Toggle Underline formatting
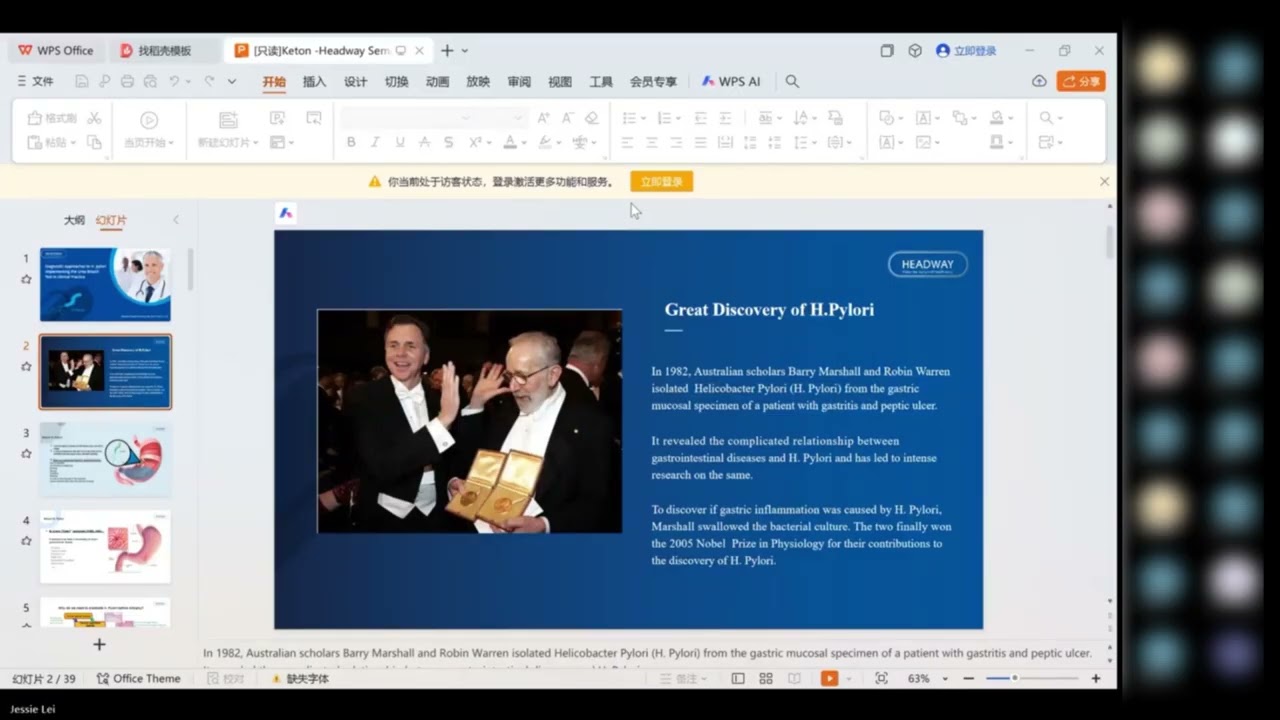Image resolution: width=1280 pixels, height=720 pixels. pyautogui.click(x=400, y=142)
